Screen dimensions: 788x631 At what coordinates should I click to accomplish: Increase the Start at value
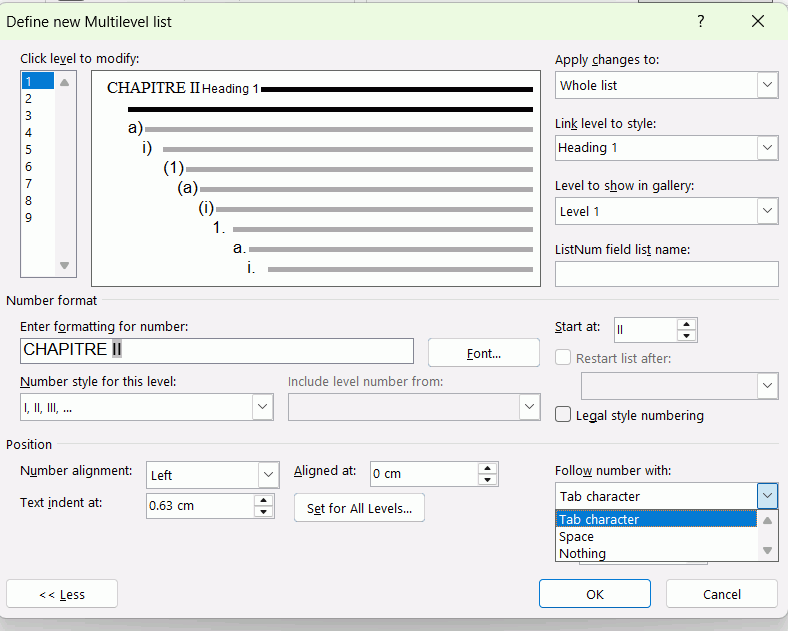687,324
